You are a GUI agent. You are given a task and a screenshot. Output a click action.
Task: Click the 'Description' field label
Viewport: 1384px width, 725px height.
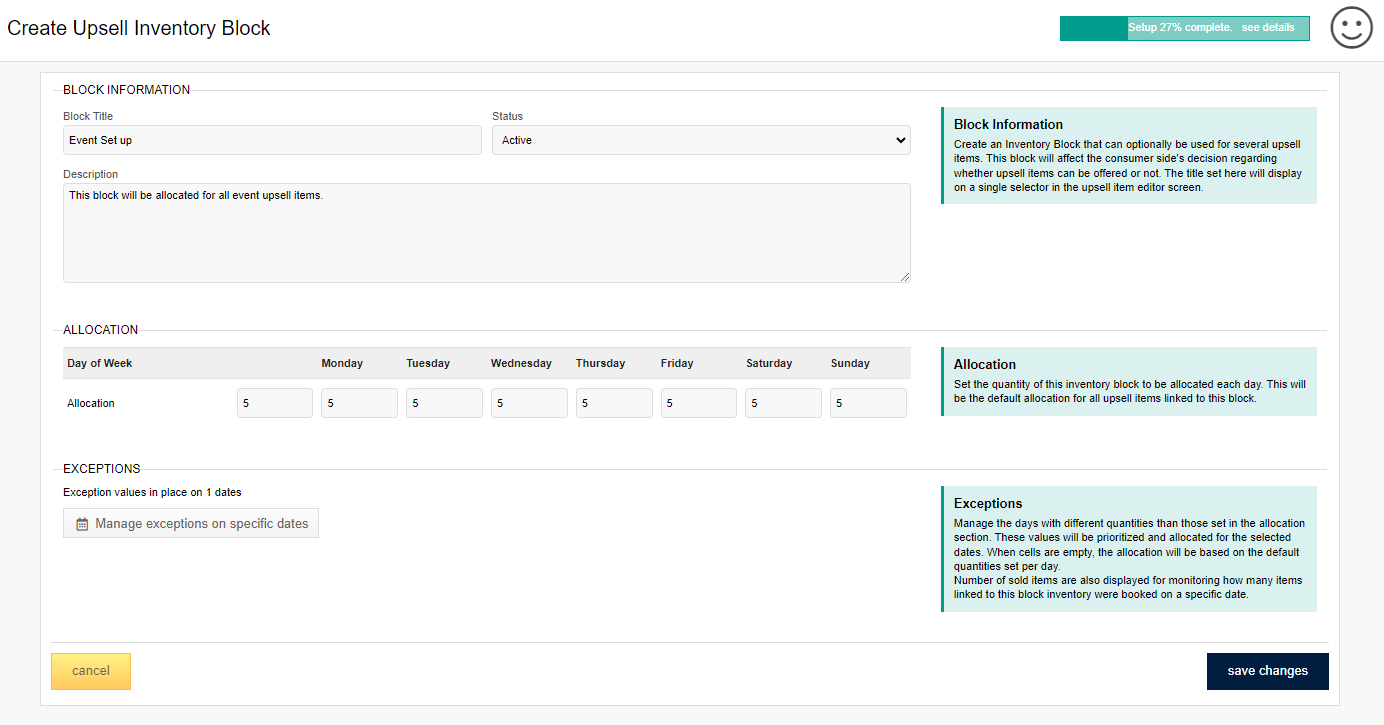coord(90,174)
